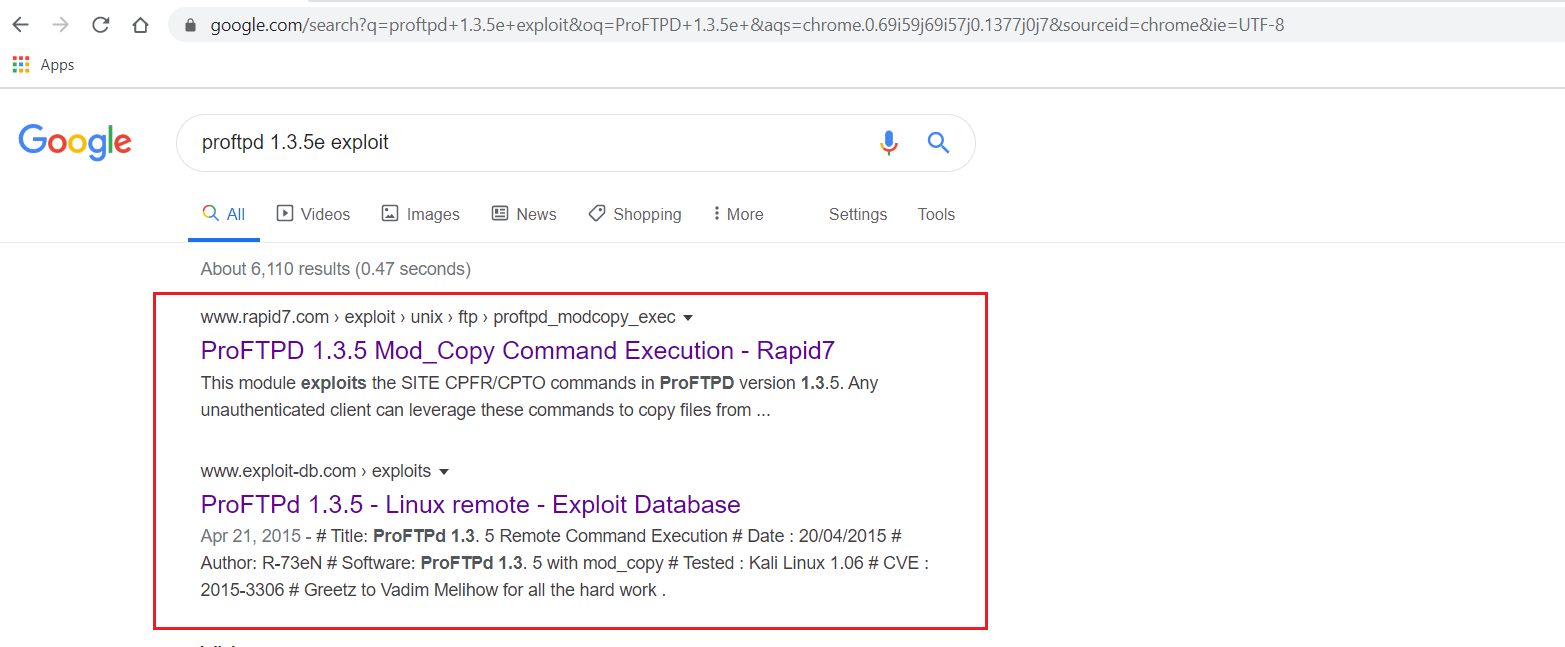
Task: Click the browser back arrow
Action: (21, 25)
